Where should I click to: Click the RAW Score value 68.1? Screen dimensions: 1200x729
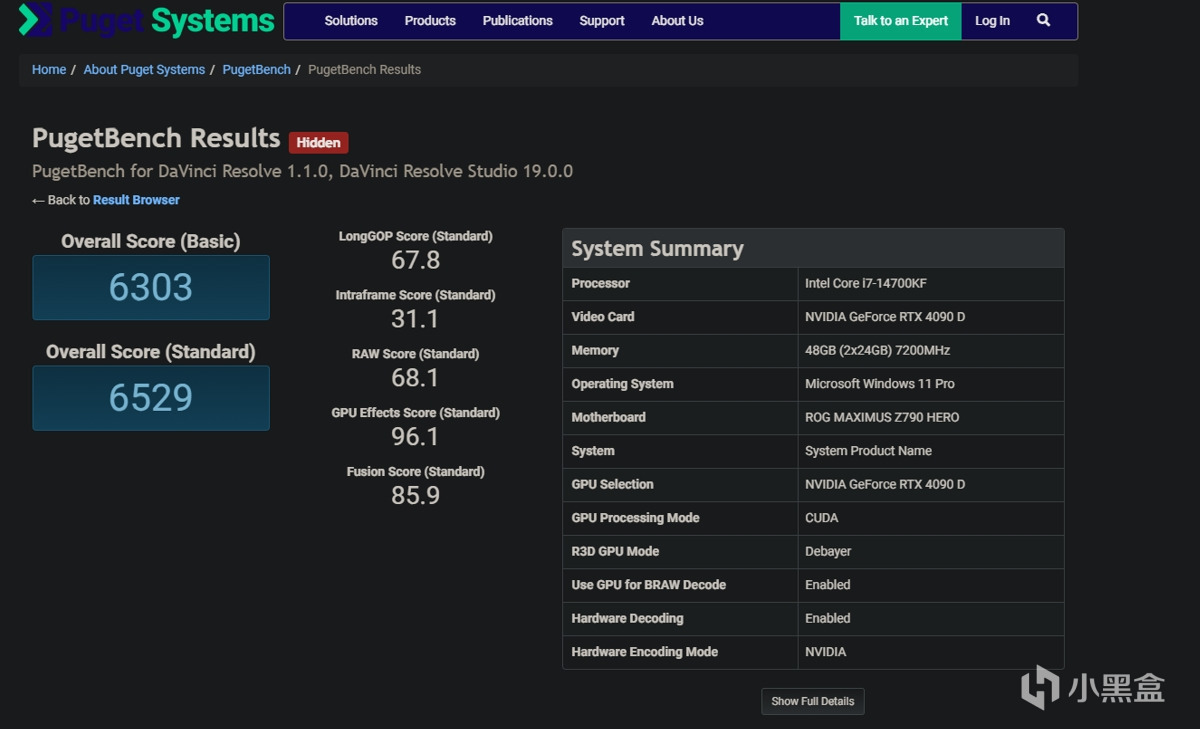(415, 378)
